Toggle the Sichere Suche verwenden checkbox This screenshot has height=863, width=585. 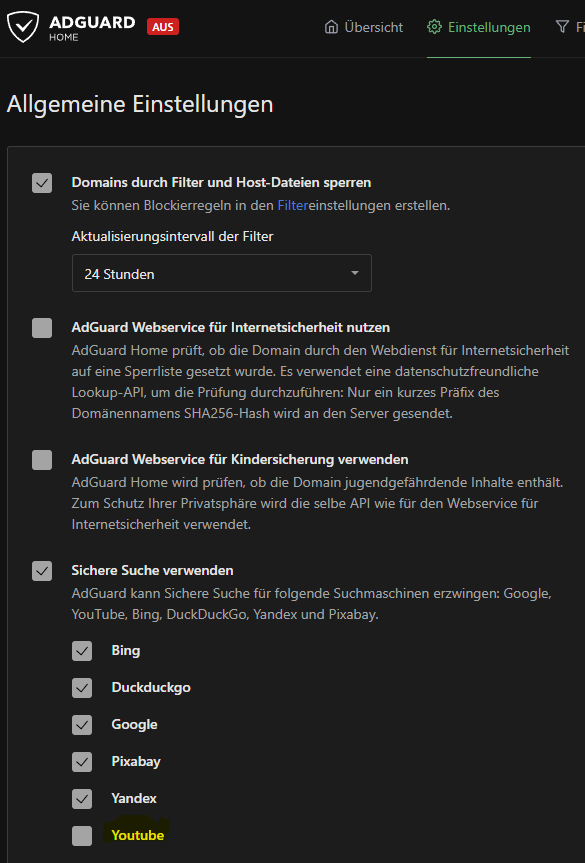pyautogui.click(x=42, y=571)
